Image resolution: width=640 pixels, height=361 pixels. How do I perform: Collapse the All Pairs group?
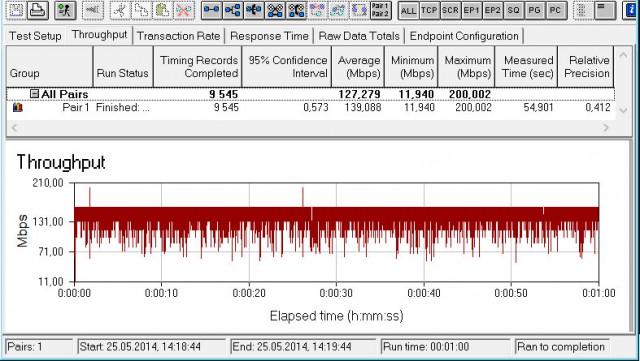click(x=35, y=94)
